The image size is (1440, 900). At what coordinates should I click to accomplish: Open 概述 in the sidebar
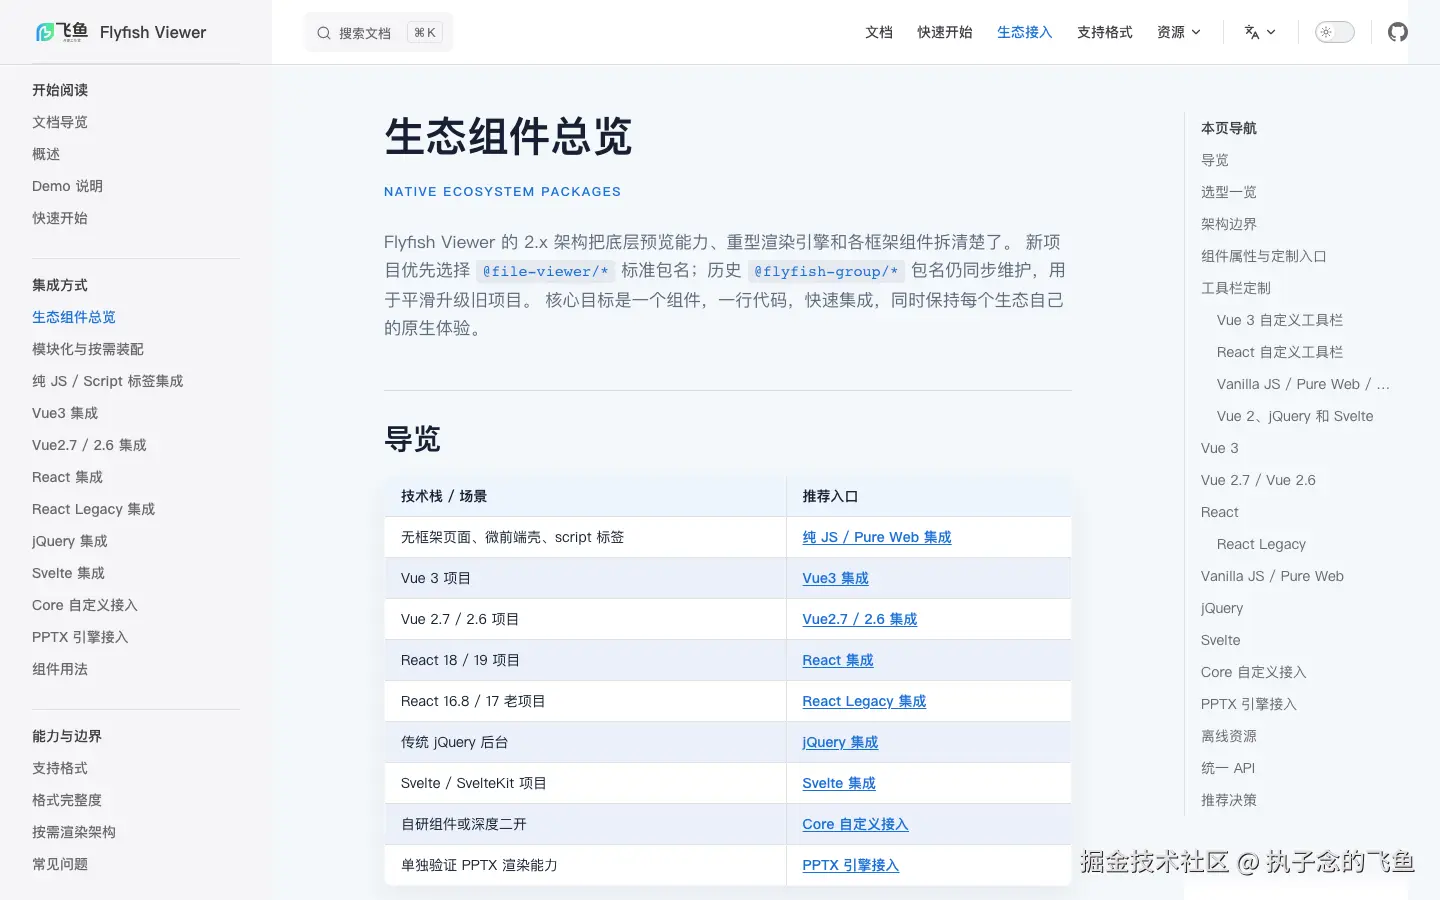click(x=46, y=154)
